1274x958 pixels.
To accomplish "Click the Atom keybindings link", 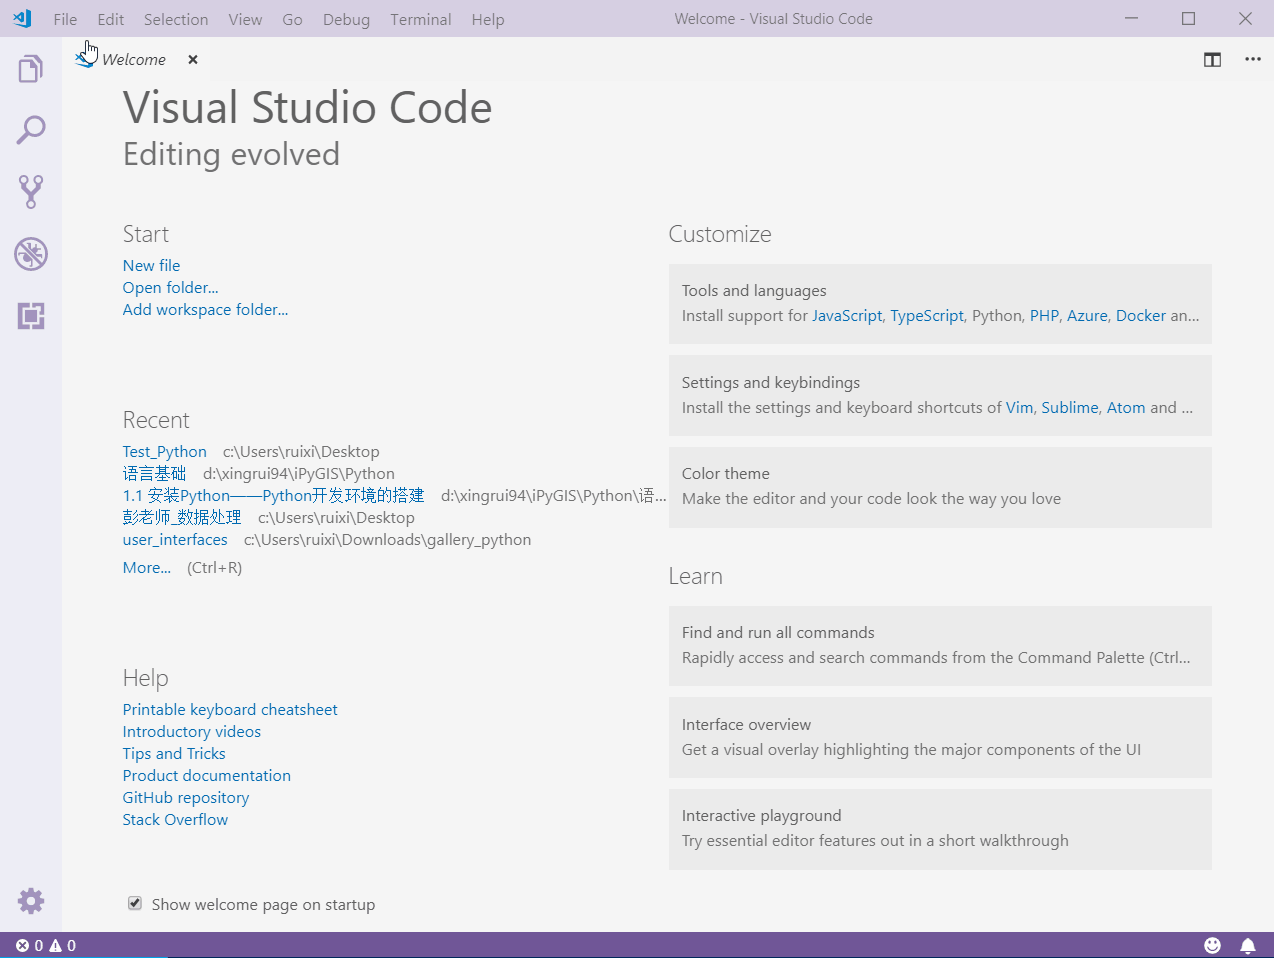I will point(1126,407).
